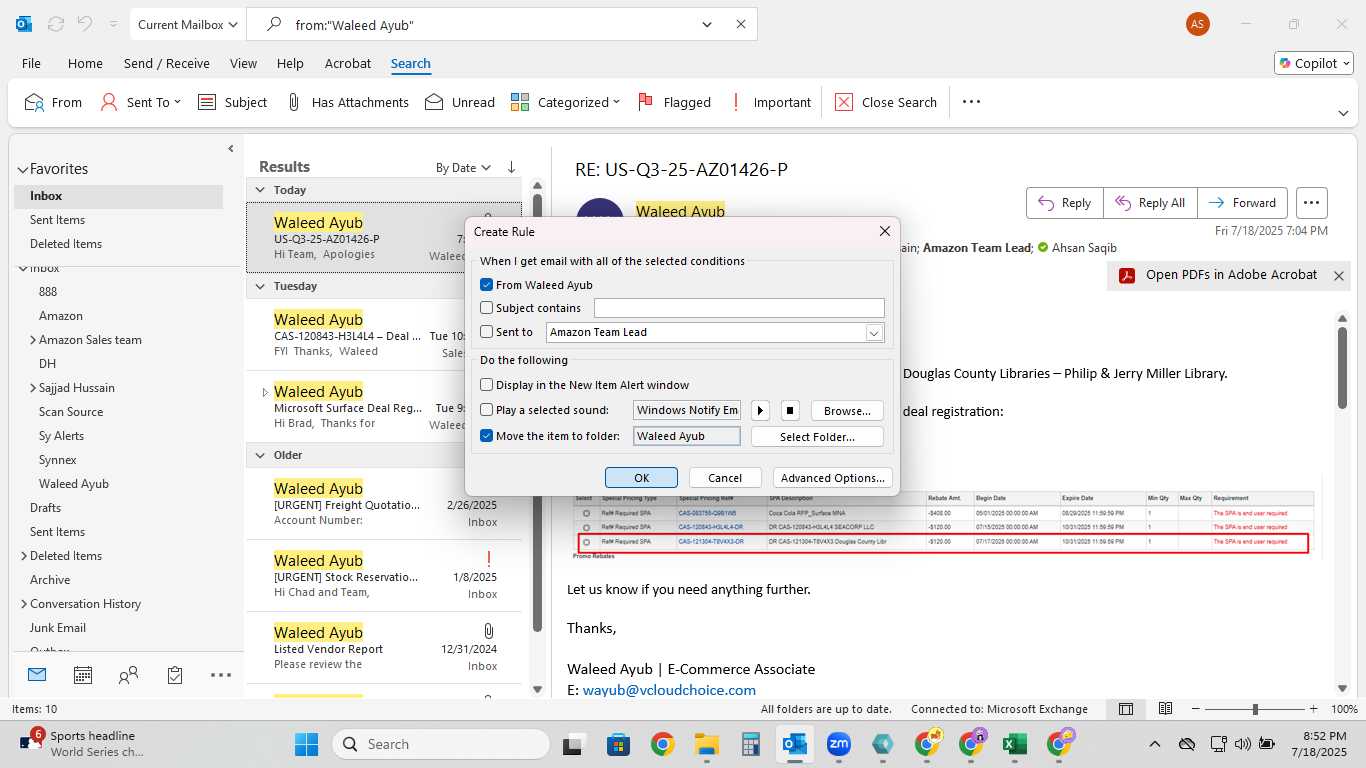
Task: Open Advanced Options... in Create Rule
Action: (x=832, y=478)
